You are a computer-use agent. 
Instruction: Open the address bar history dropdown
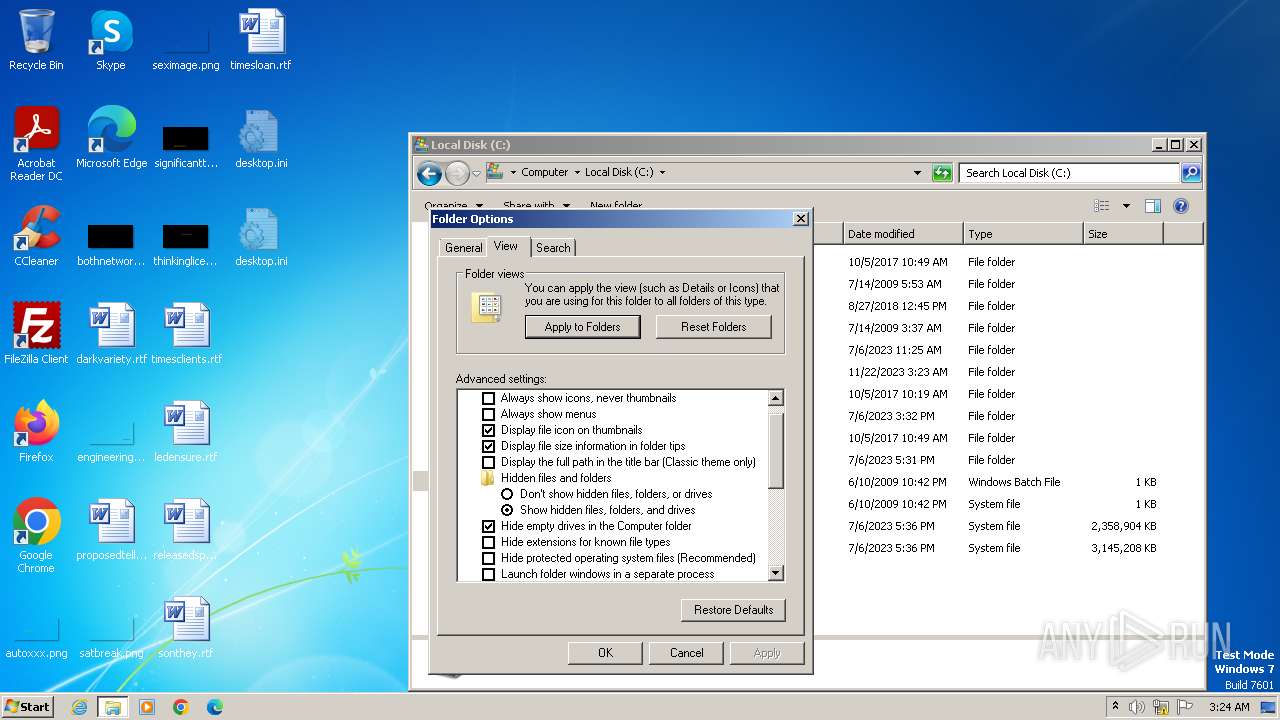(x=917, y=173)
